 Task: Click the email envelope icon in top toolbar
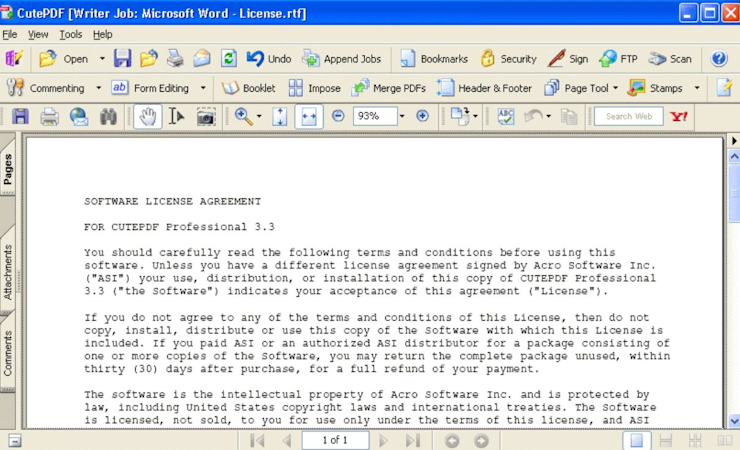point(202,59)
